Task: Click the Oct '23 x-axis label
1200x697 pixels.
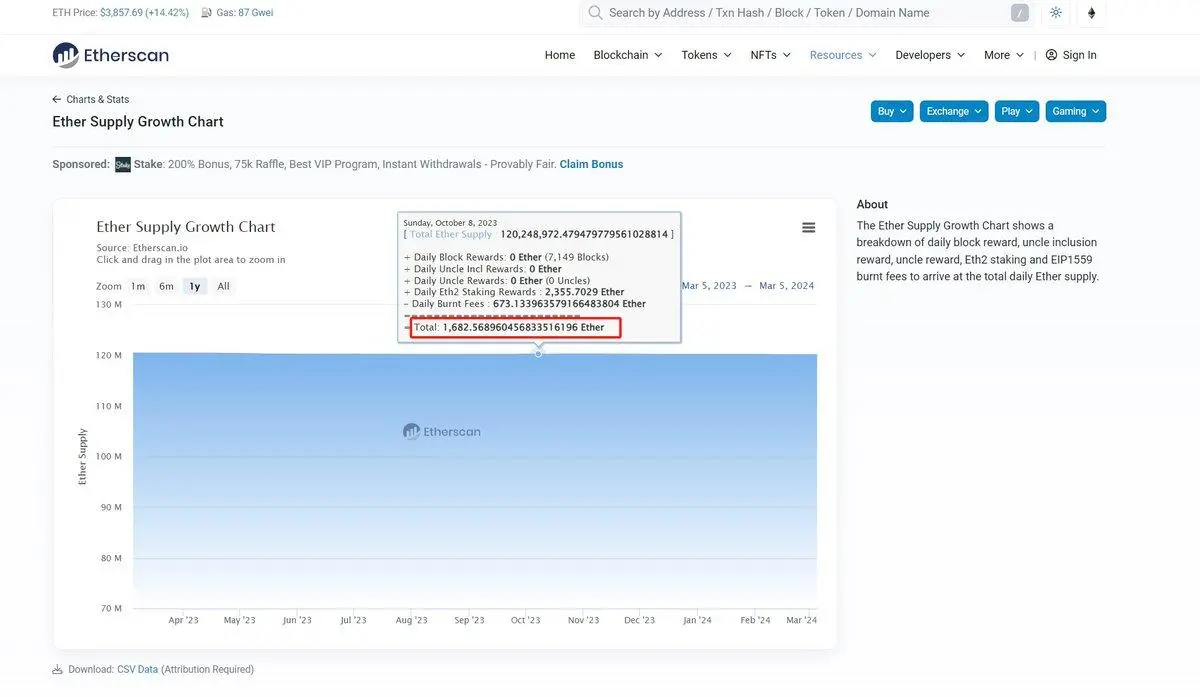Action: point(525,620)
